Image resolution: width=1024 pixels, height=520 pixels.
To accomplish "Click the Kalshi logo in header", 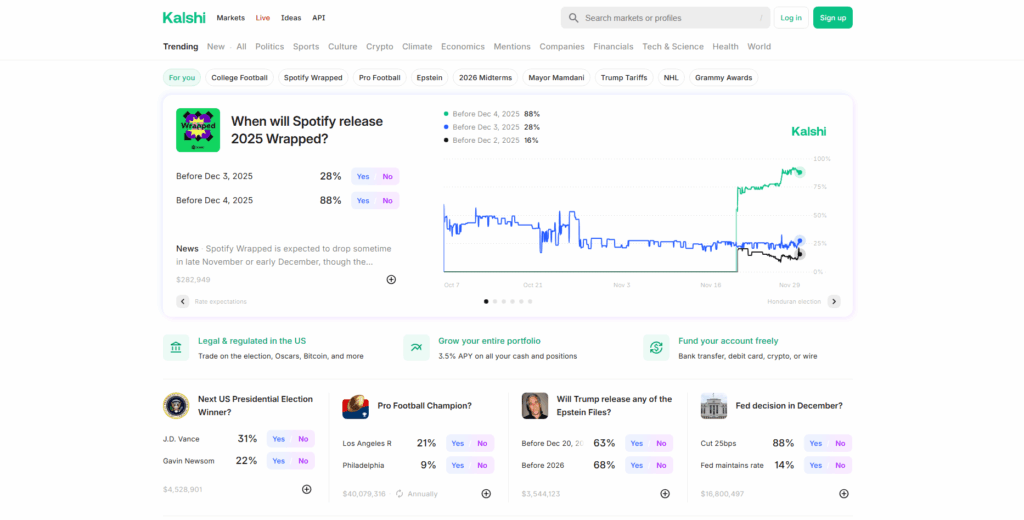I will click(184, 17).
